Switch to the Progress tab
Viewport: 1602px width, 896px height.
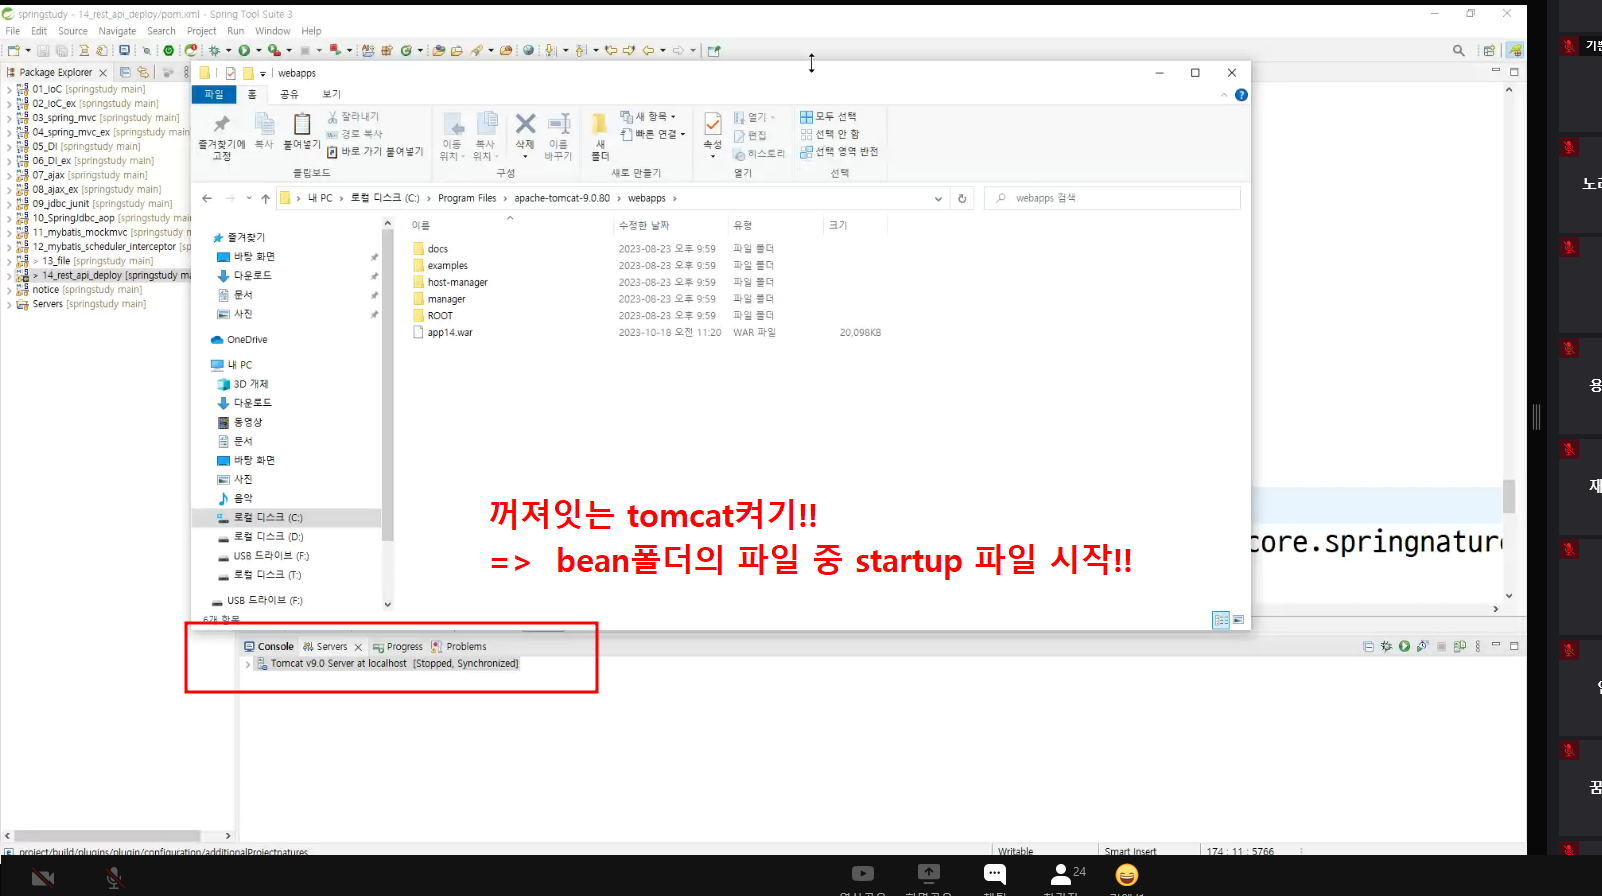[x=398, y=646]
